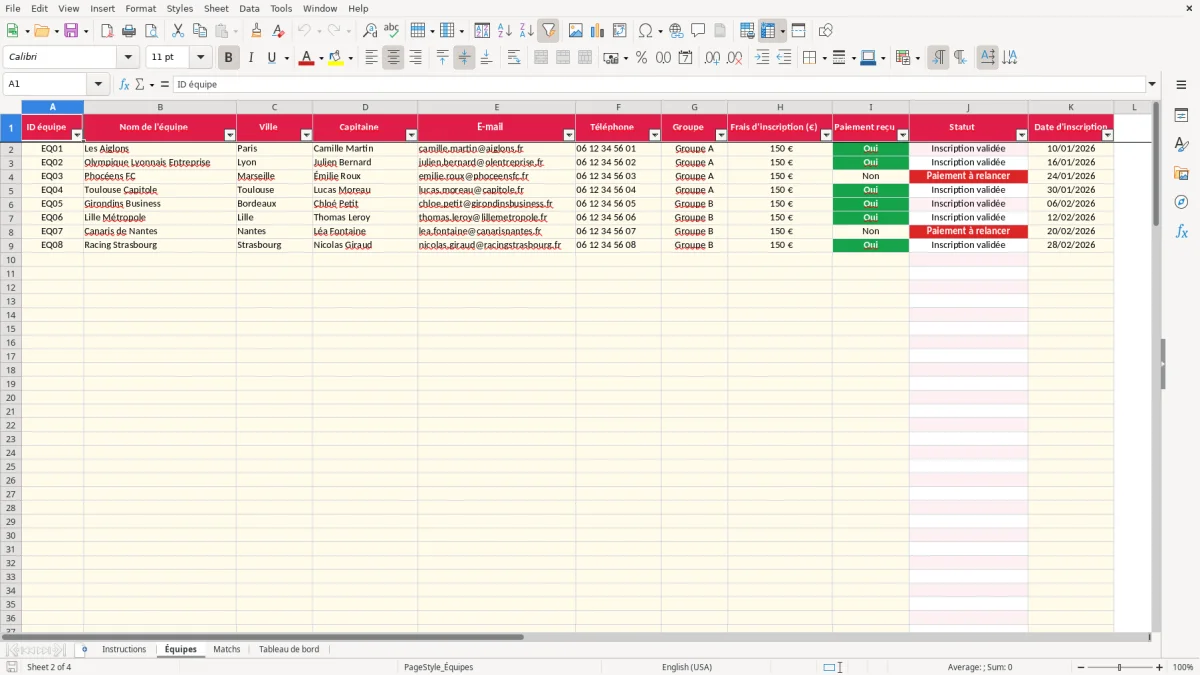Toggle Bold formatting
The height and width of the screenshot is (675, 1200).
pyautogui.click(x=228, y=58)
